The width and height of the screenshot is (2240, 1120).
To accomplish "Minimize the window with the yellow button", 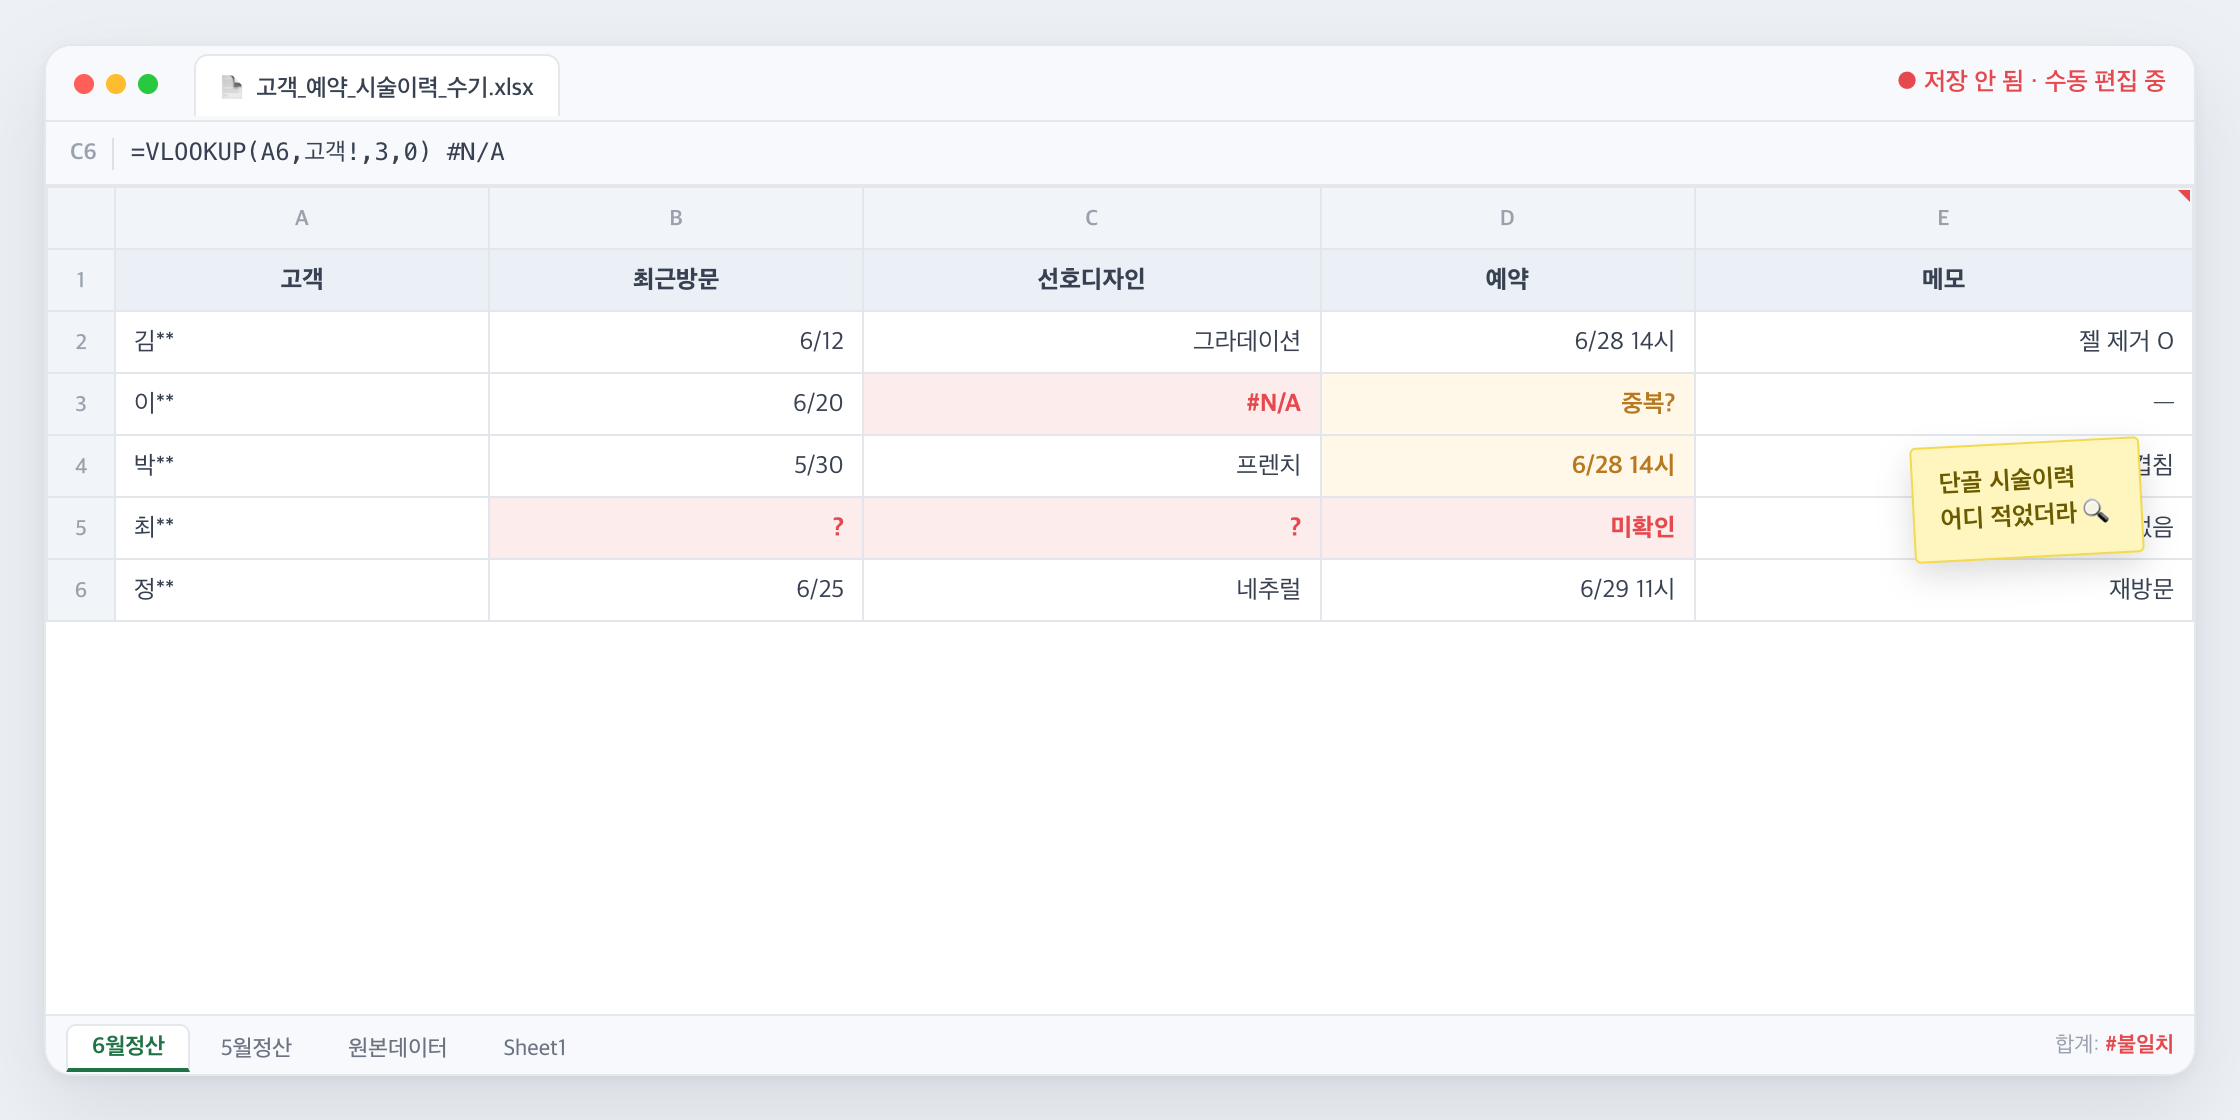I will pos(116,84).
